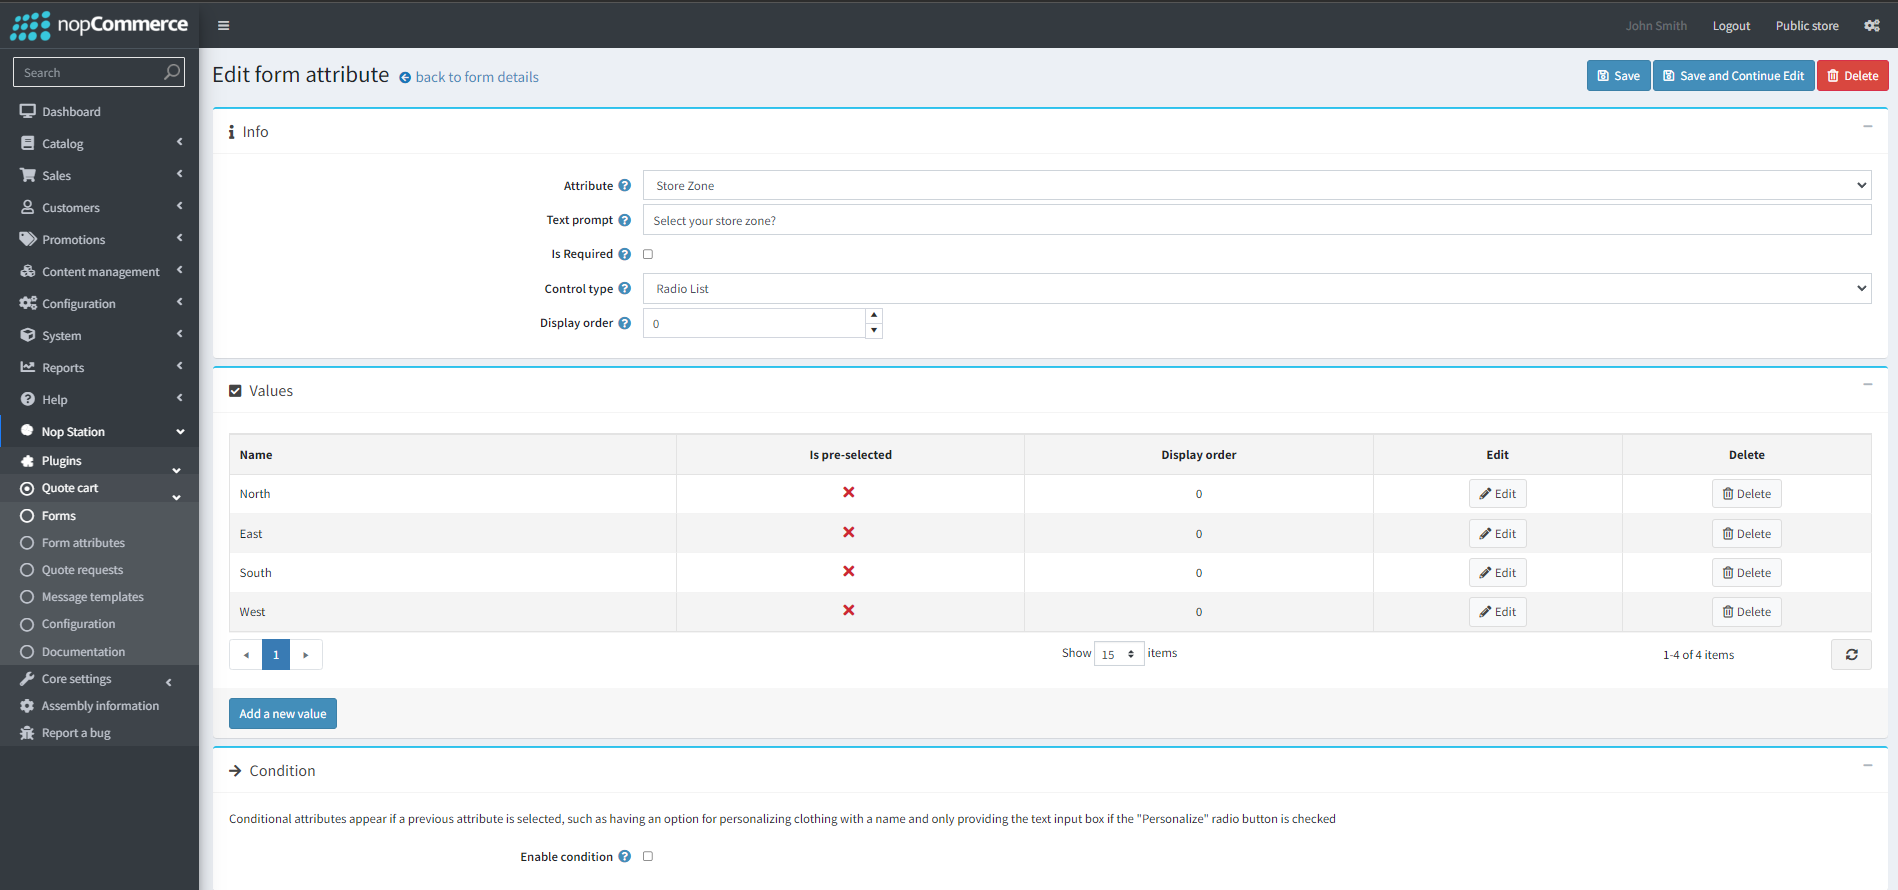Follow the back to form details link
The height and width of the screenshot is (890, 1898).
click(477, 77)
